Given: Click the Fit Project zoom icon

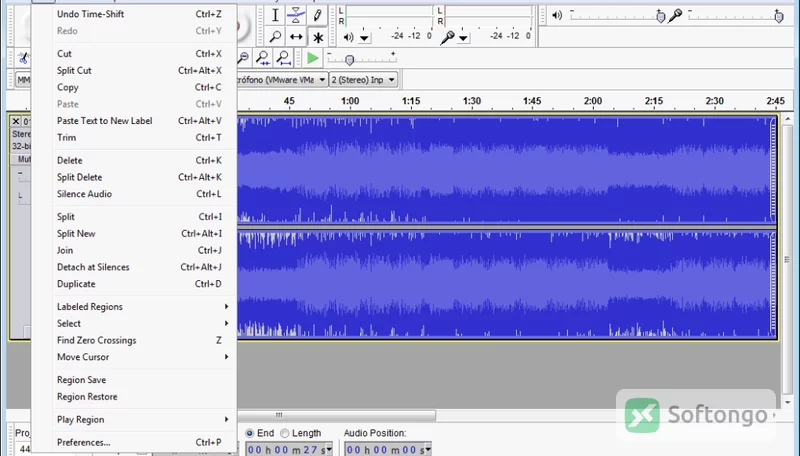Looking at the screenshot, I should pos(283,58).
